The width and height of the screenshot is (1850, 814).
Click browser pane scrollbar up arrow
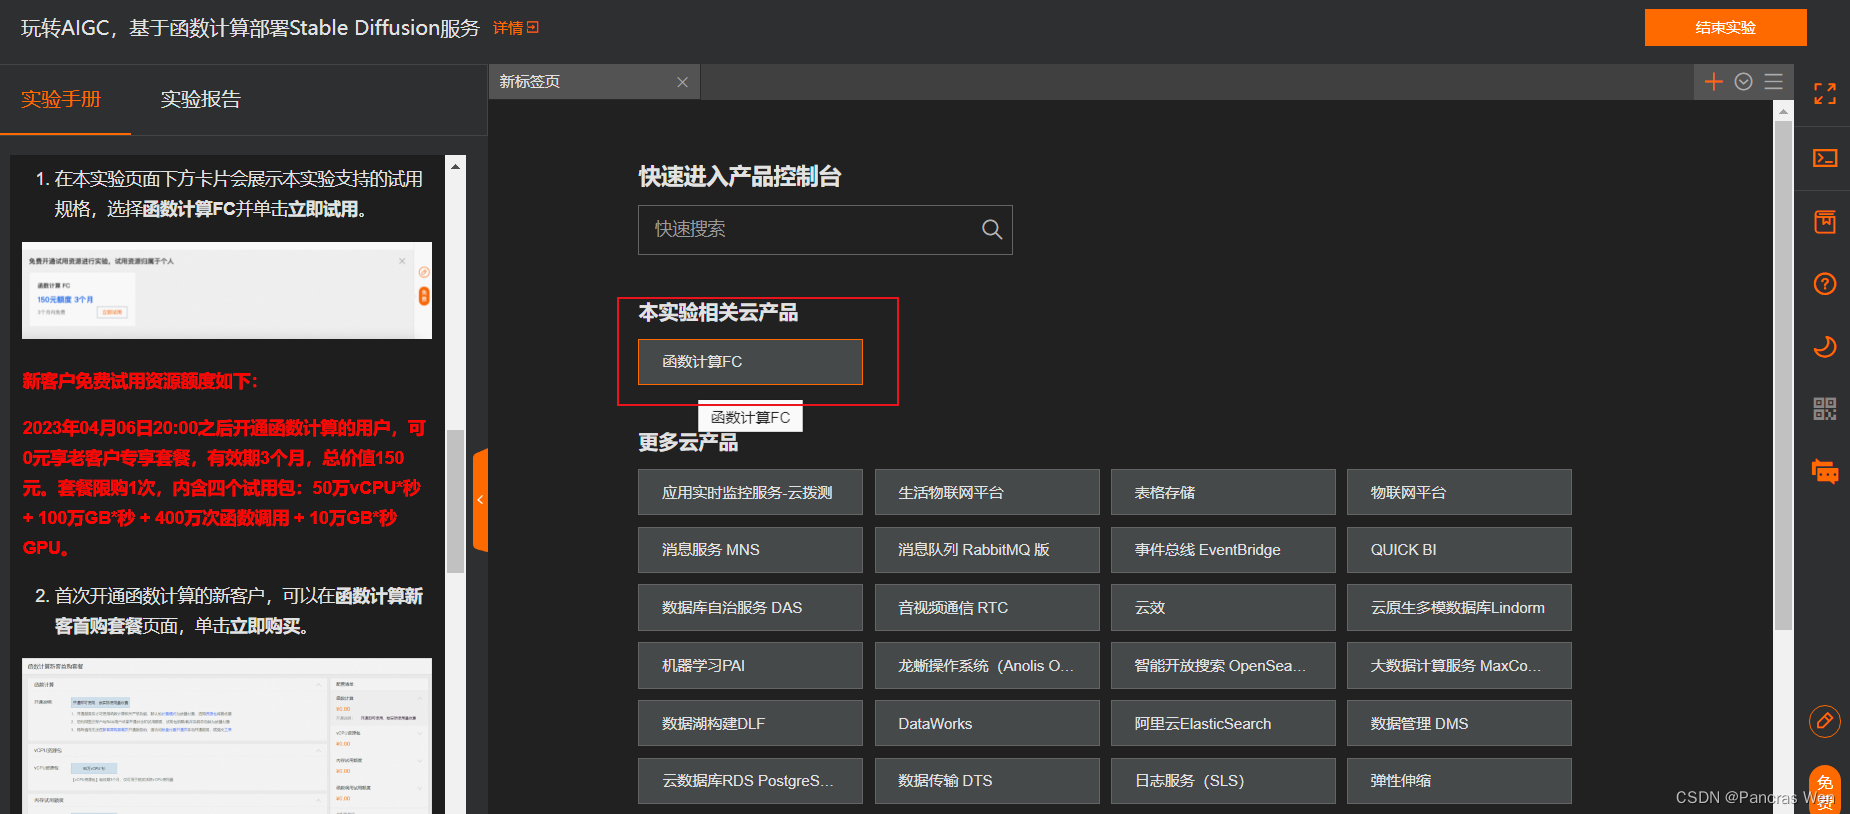(1784, 112)
